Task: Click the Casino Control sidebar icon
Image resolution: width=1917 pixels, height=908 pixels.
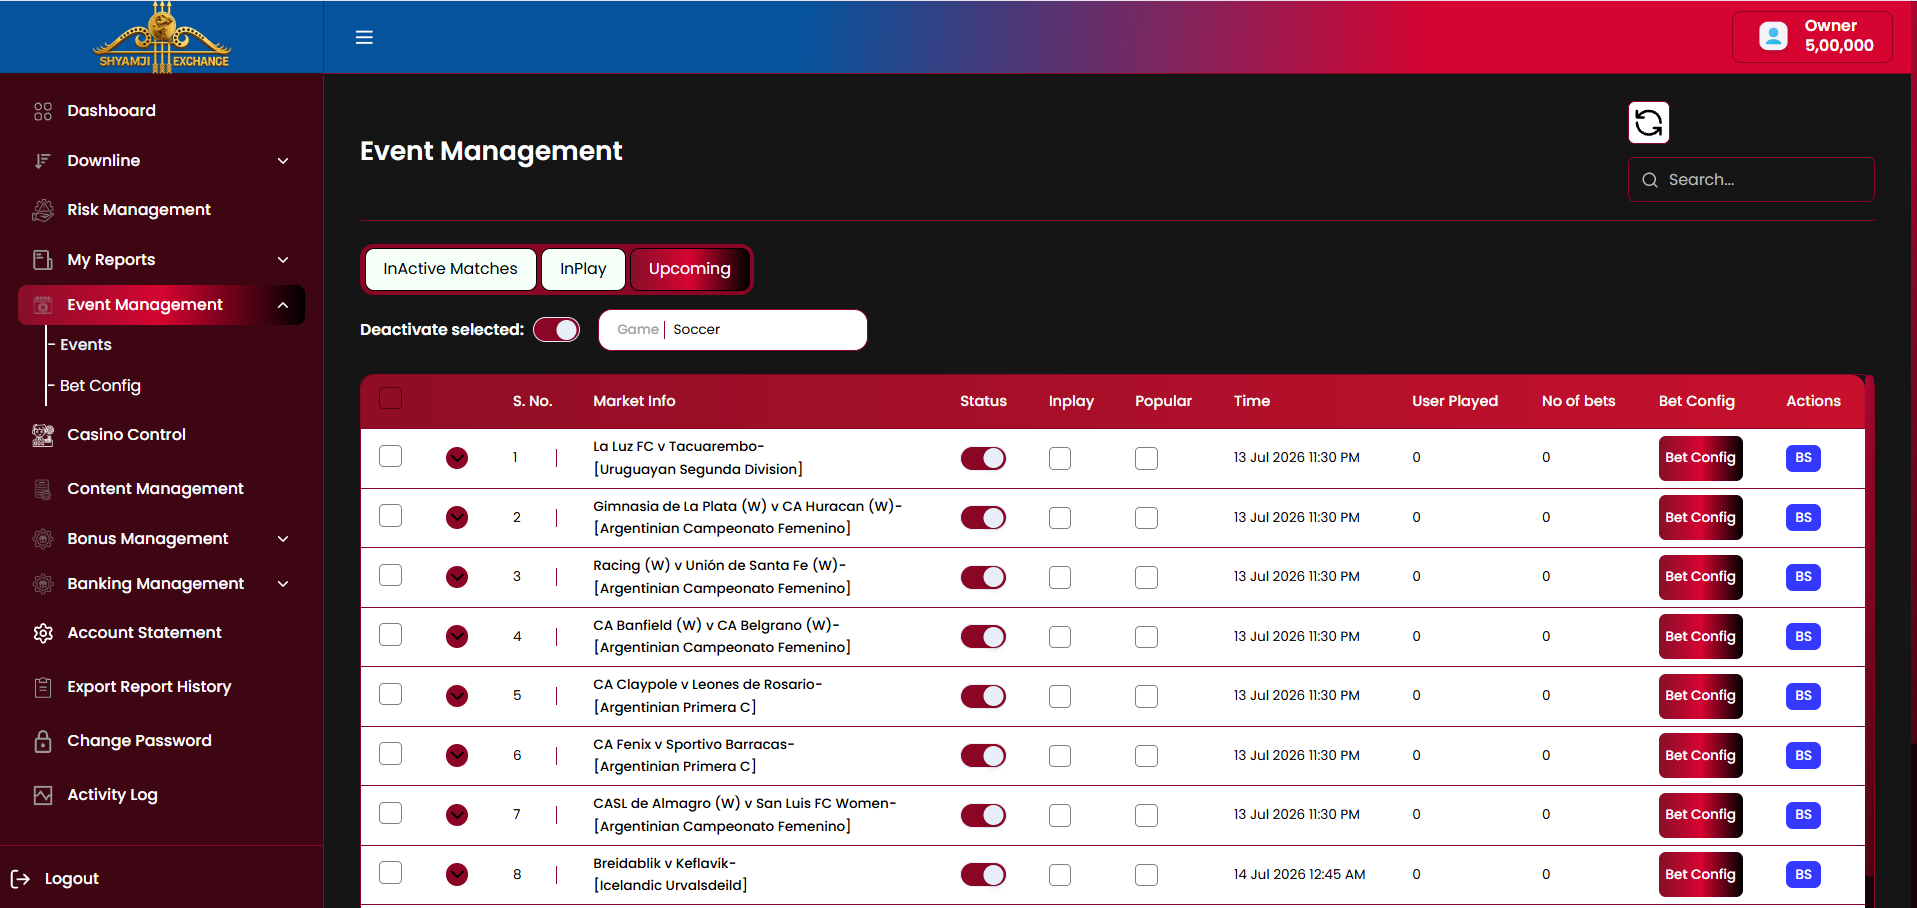Action: (43, 435)
